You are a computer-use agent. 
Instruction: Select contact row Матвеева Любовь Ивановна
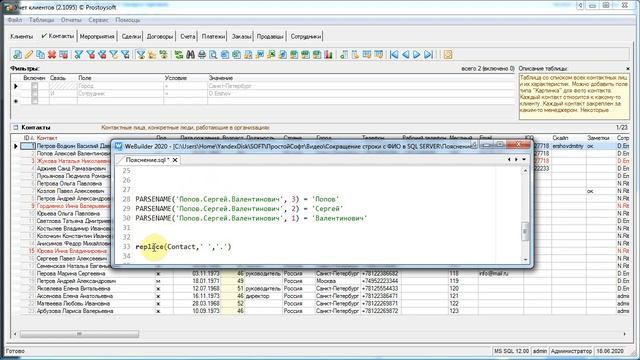click(73, 304)
